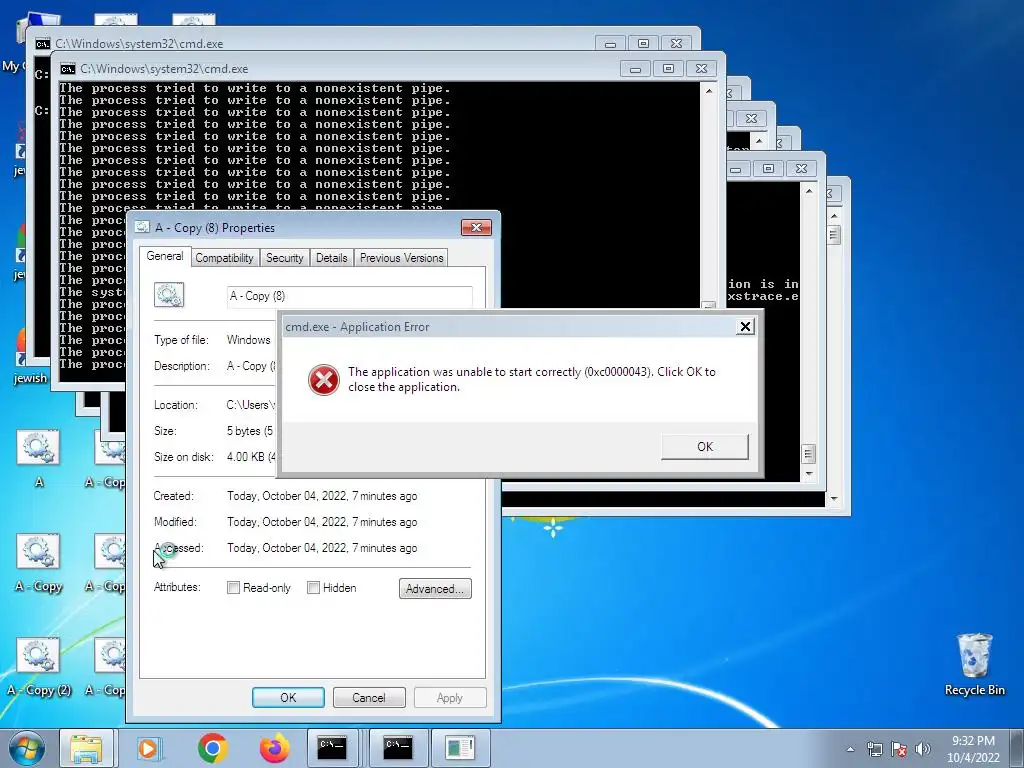This screenshot has width=1024, height=768.
Task: Click the file type icon in Properties
Action: pyautogui.click(x=169, y=295)
